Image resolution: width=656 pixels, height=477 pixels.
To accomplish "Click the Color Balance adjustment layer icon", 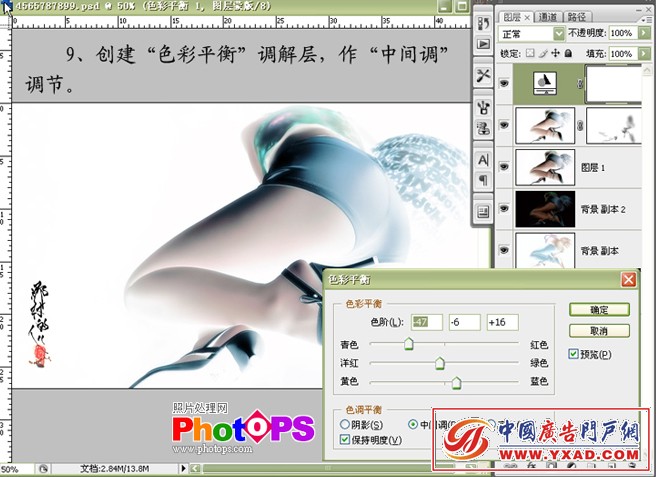I will [545, 83].
